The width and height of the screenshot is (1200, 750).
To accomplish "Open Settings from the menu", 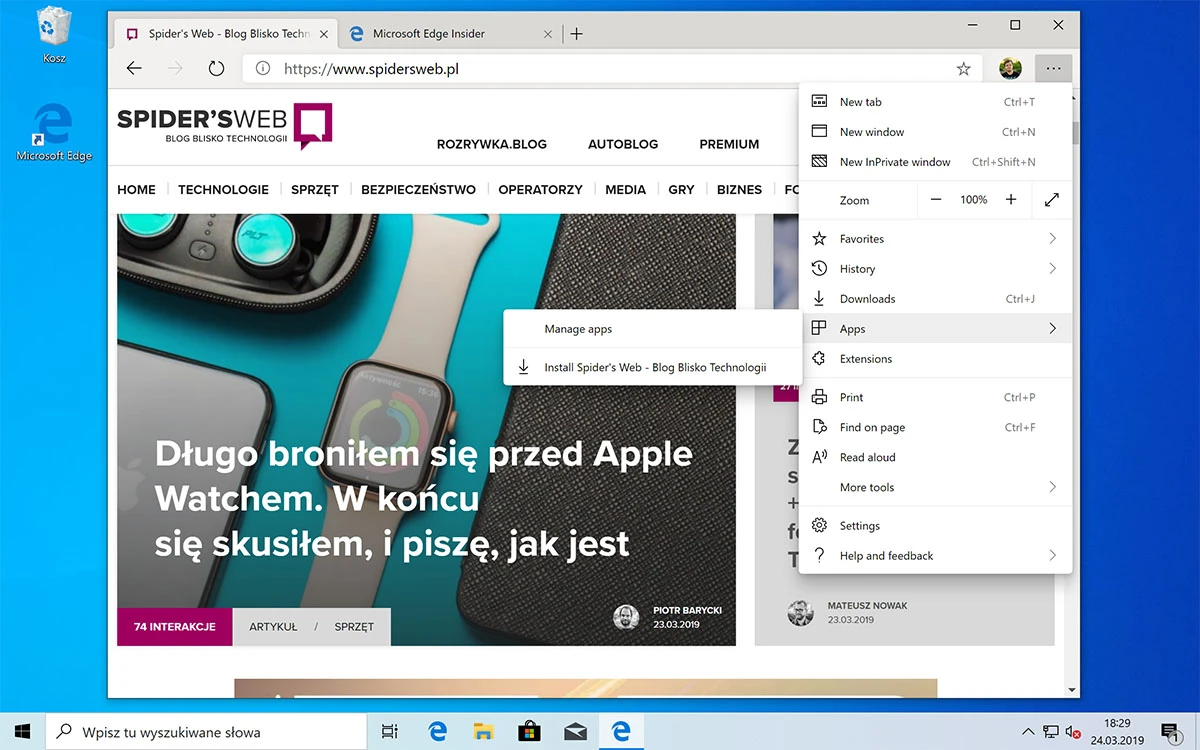I will point(935,526).
